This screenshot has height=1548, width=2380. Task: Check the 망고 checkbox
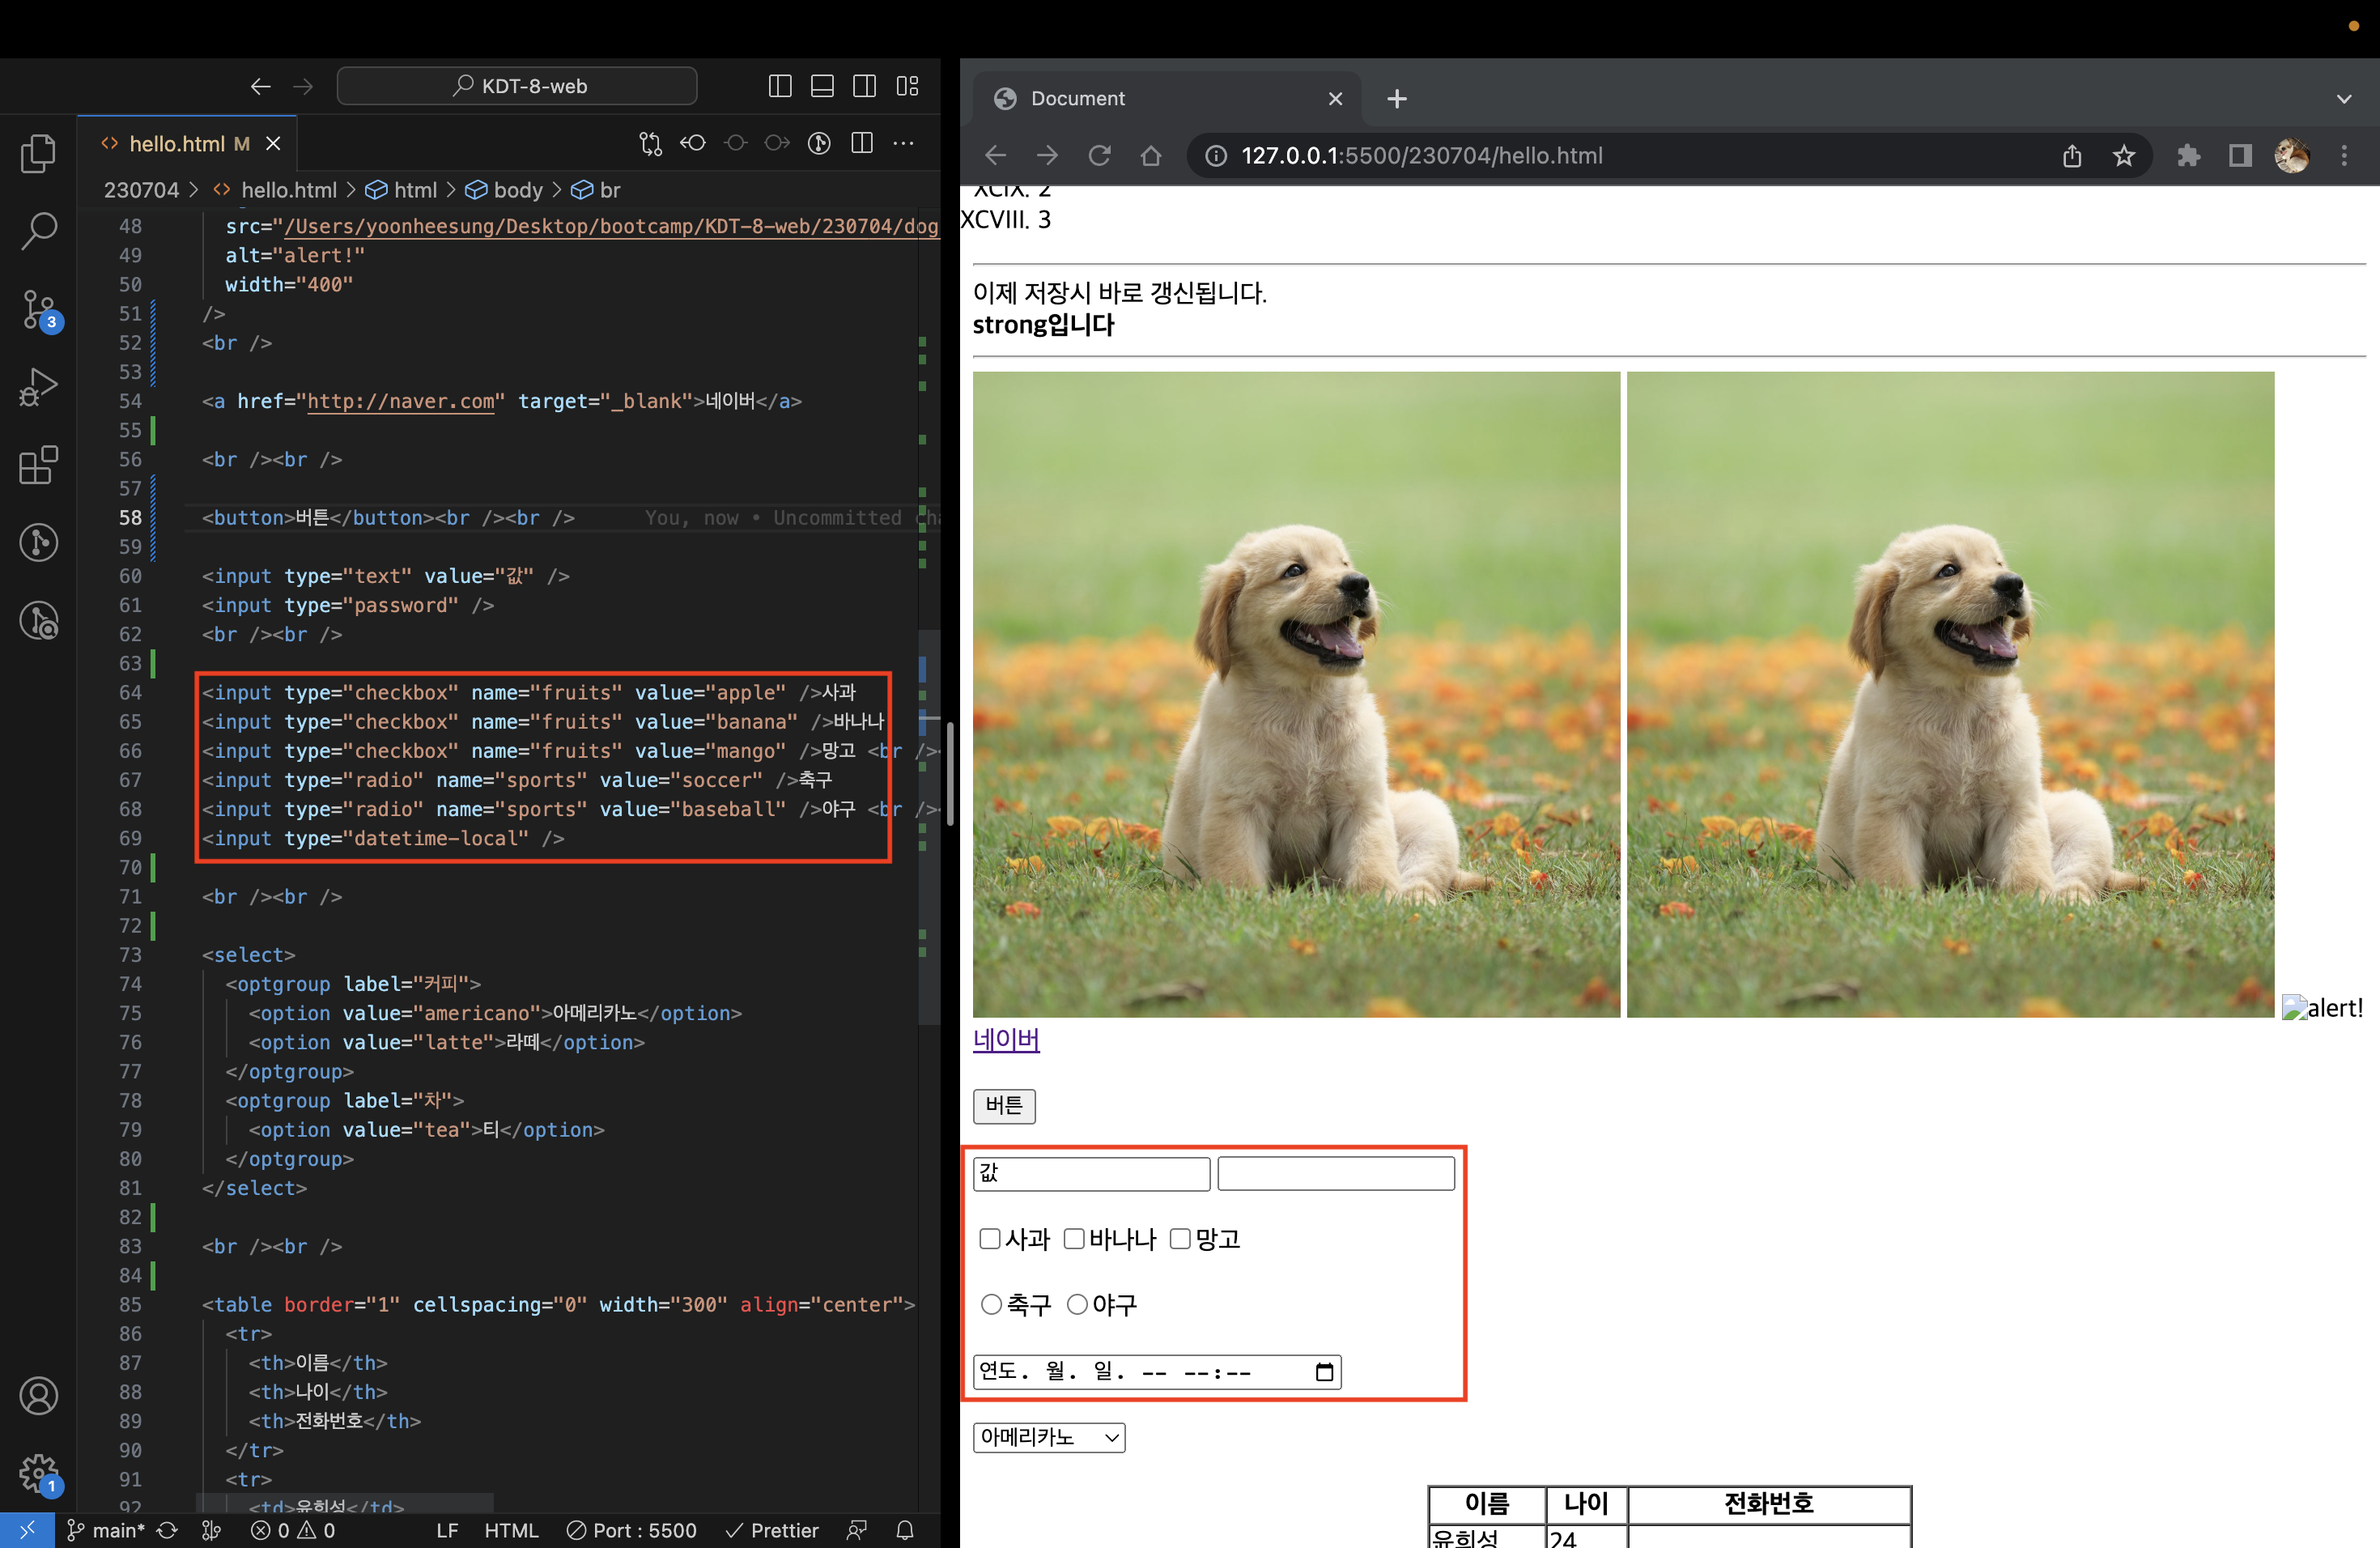point(1180,1239)
